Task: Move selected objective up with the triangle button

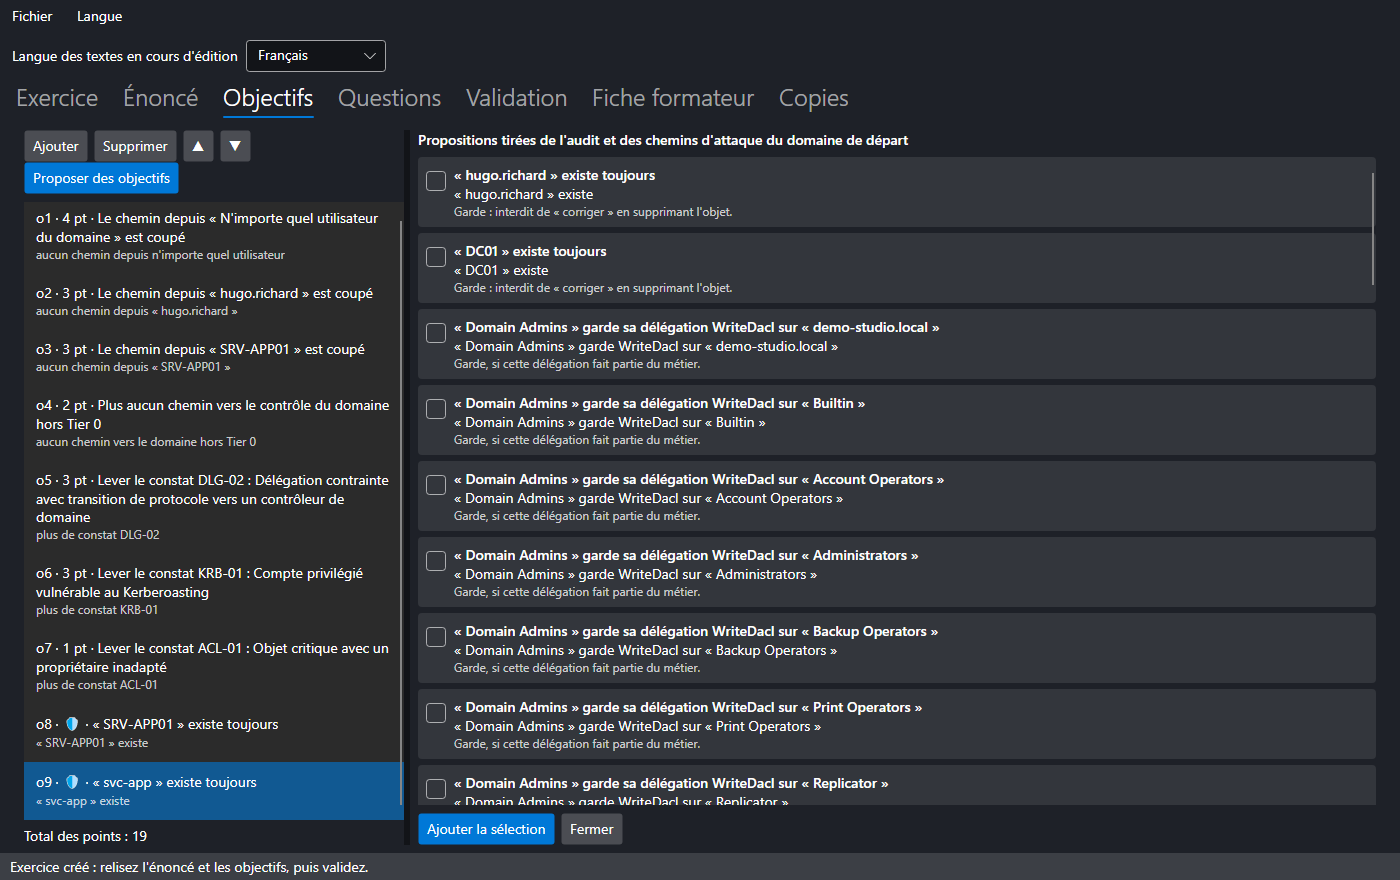Action: pyautogui.click(x=198, y=146)
